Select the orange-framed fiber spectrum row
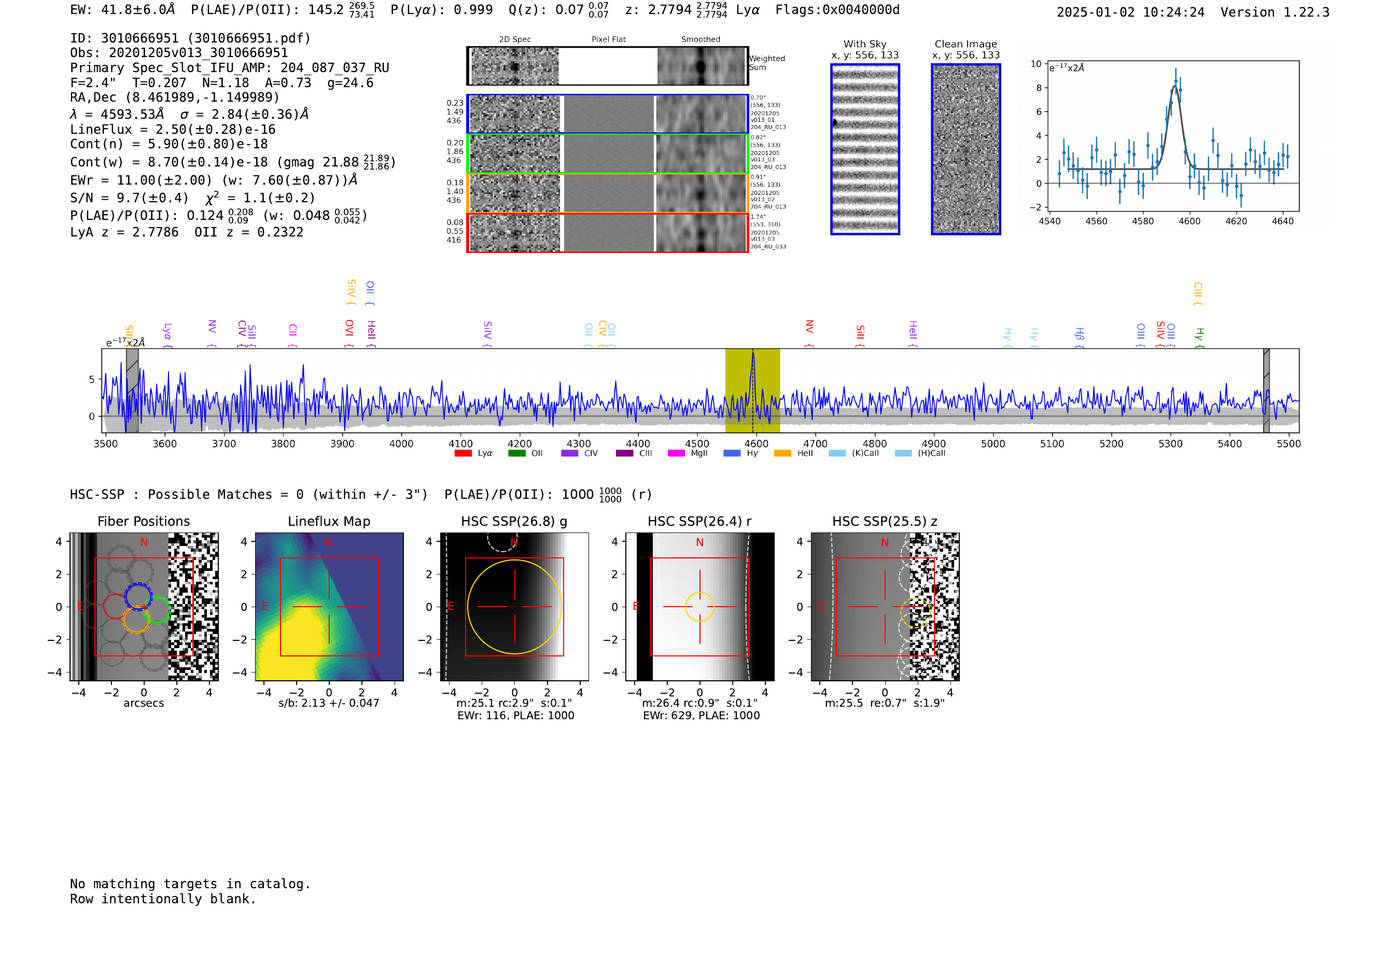This screenshot has width=1400, height=953. tap(607, 193)
